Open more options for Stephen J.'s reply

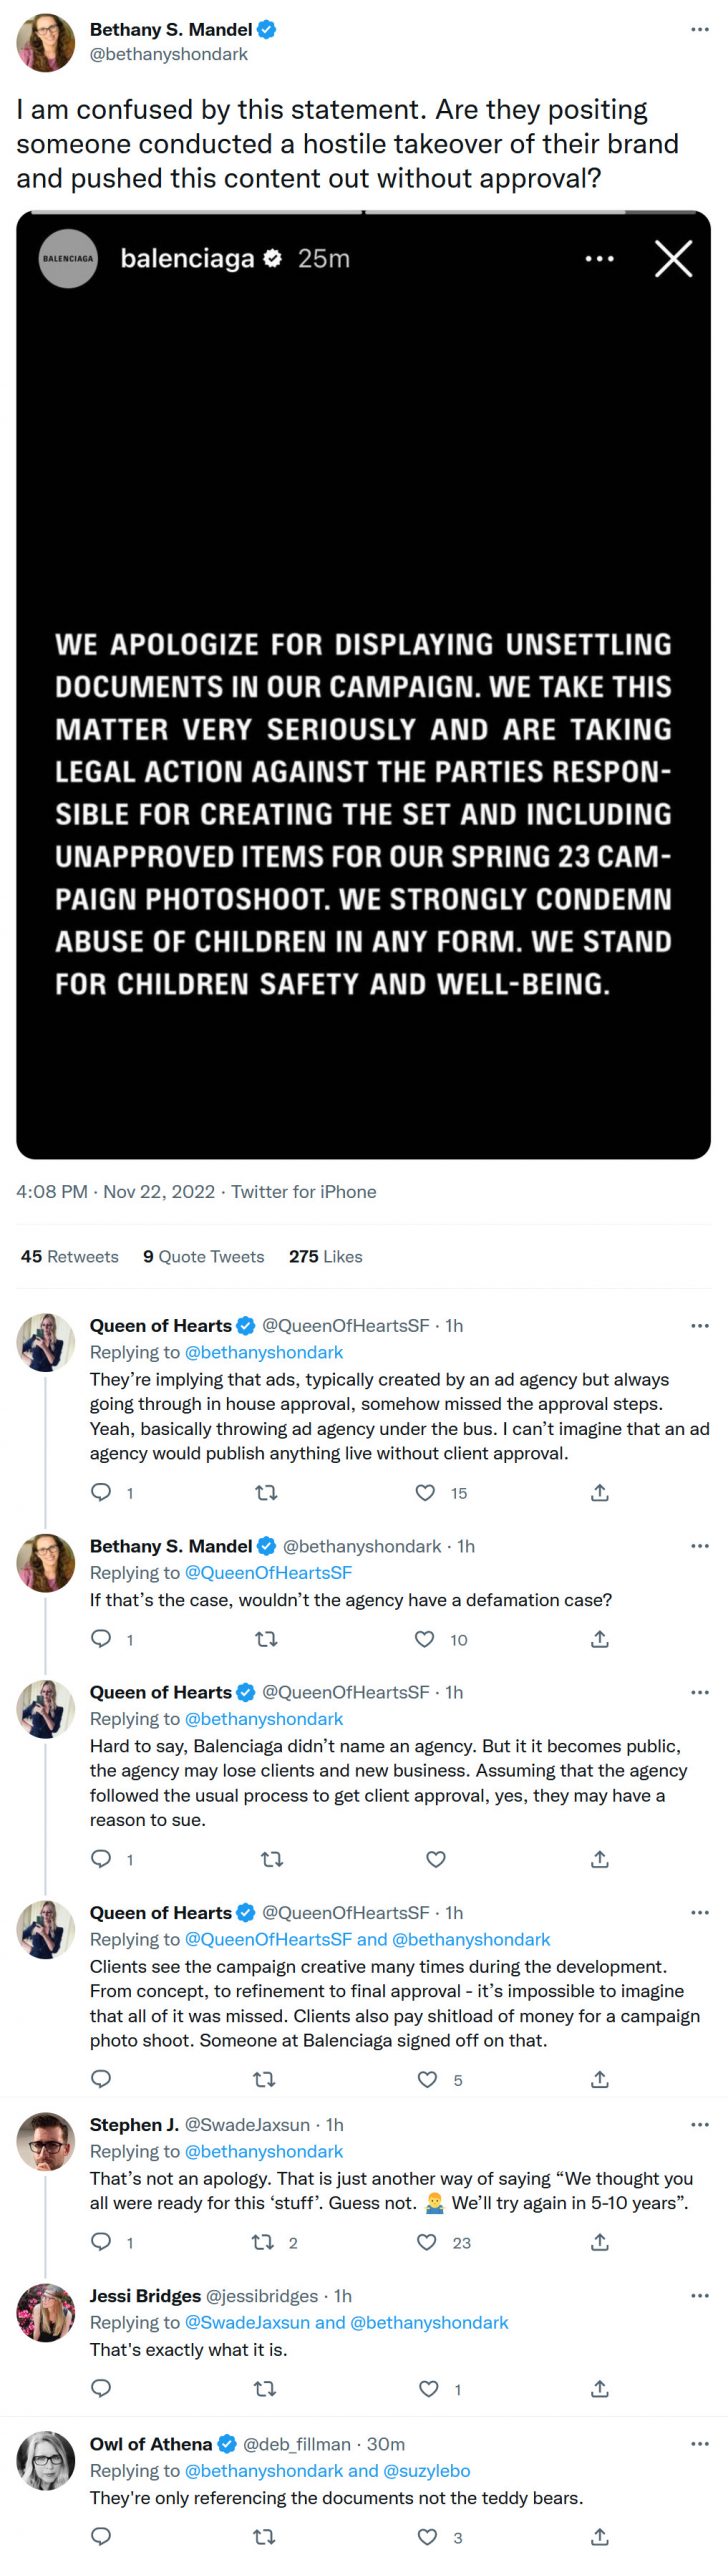pos(699,2124)
